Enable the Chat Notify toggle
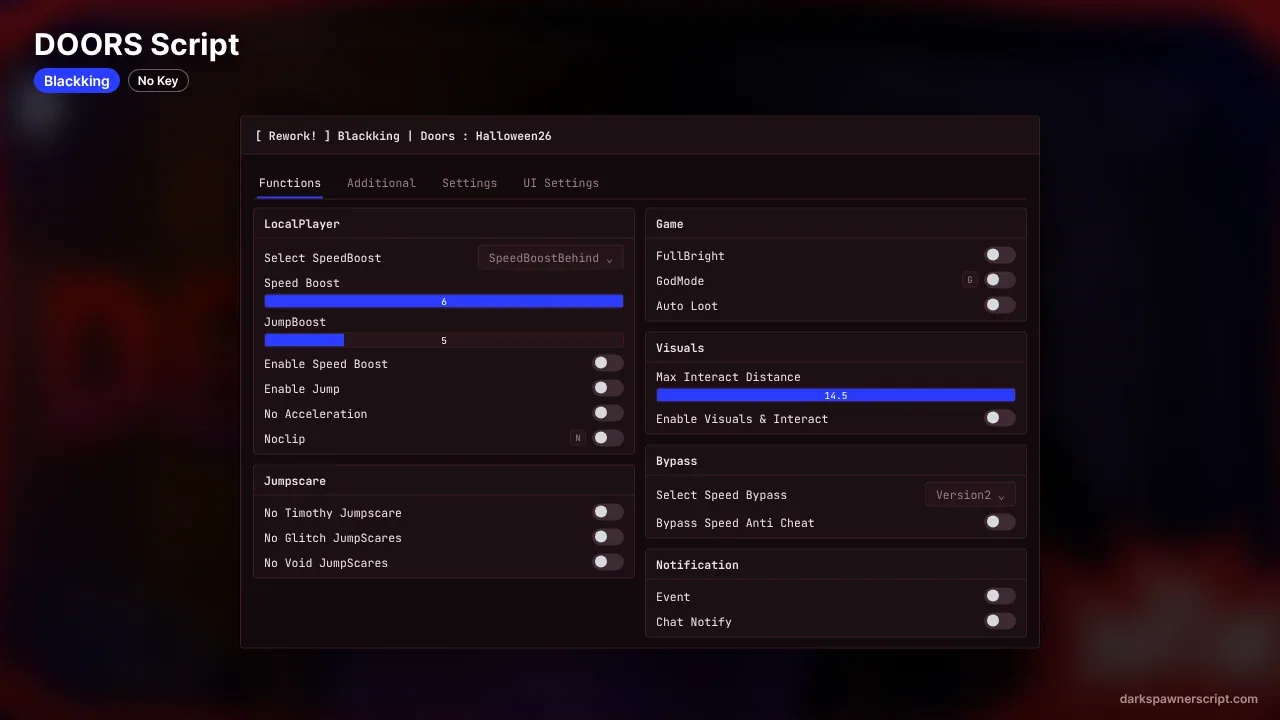This screenshot has width=1280, height=720. click(x=1000, y=621)
